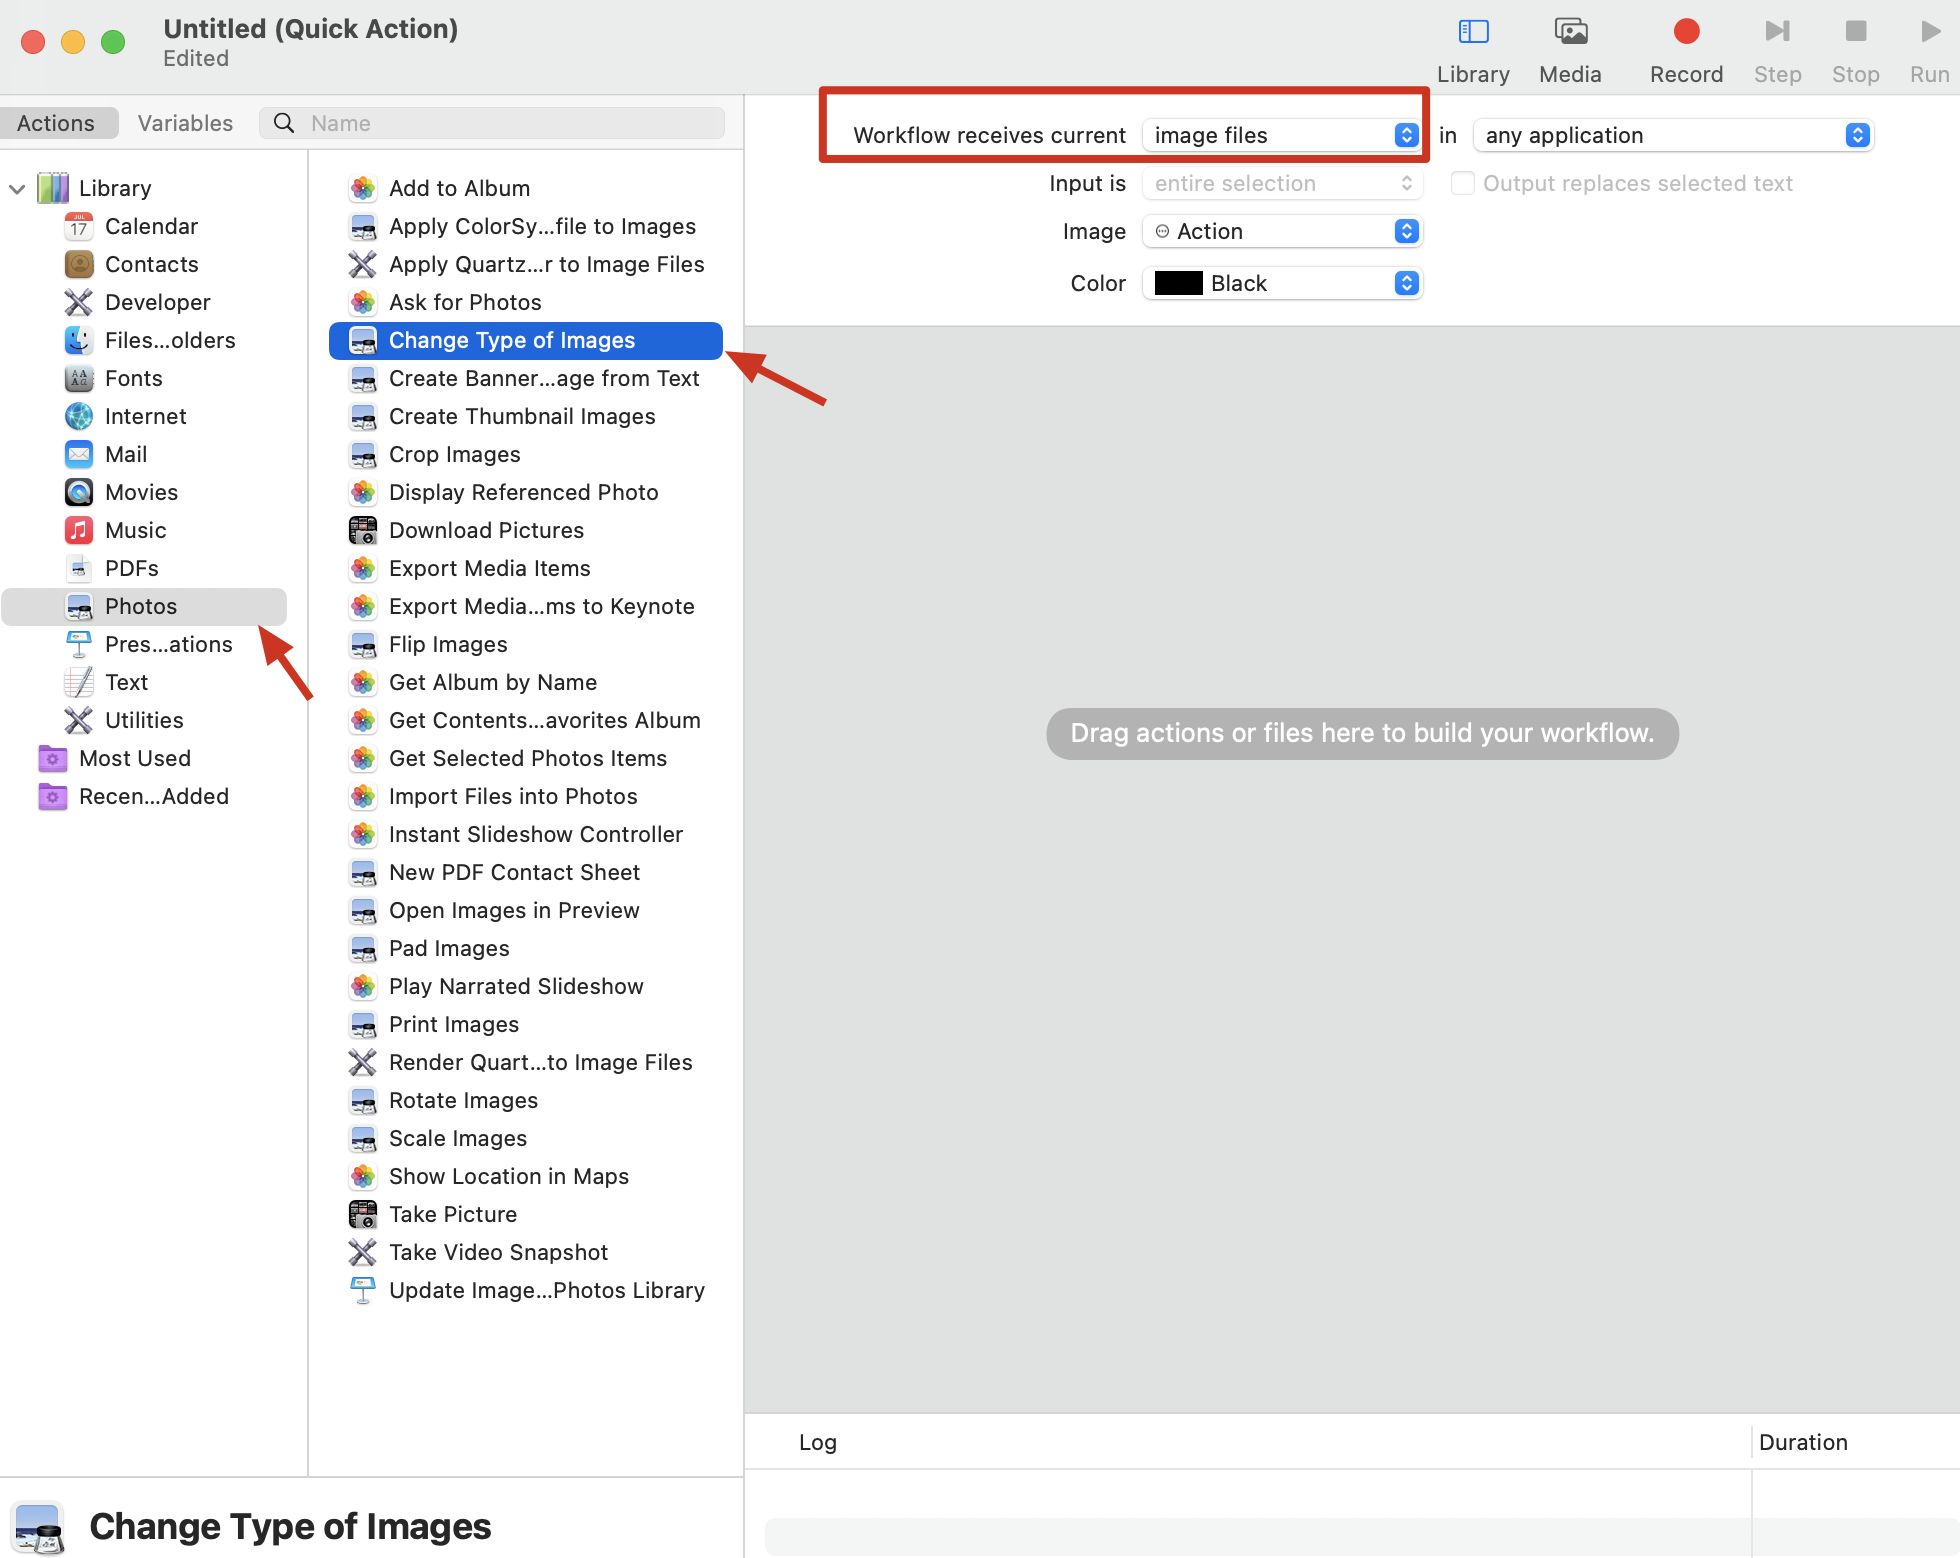Viewport: 1960px width, 1558px height.
Task: Click the Step toolbar icon
Action: tap(1777, 33)
